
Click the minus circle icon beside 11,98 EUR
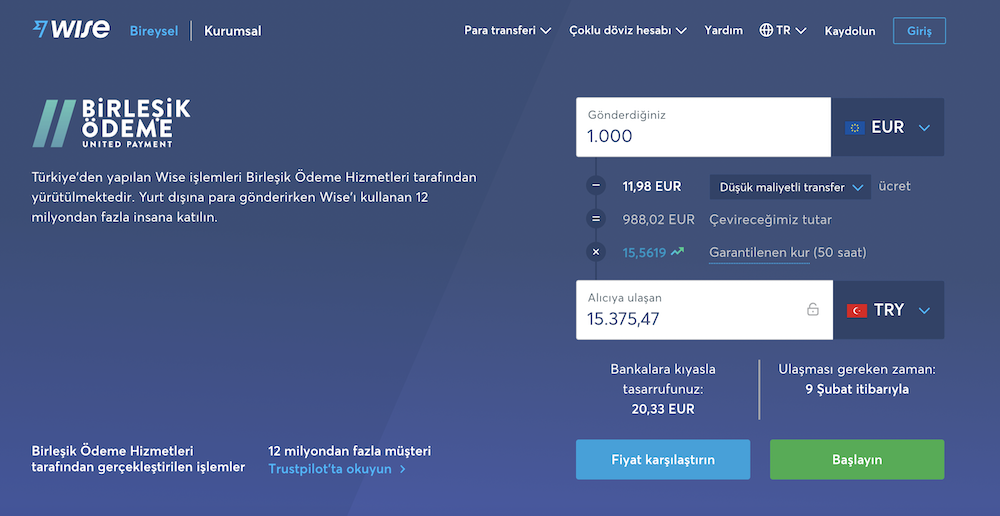(x=596, y=186)
